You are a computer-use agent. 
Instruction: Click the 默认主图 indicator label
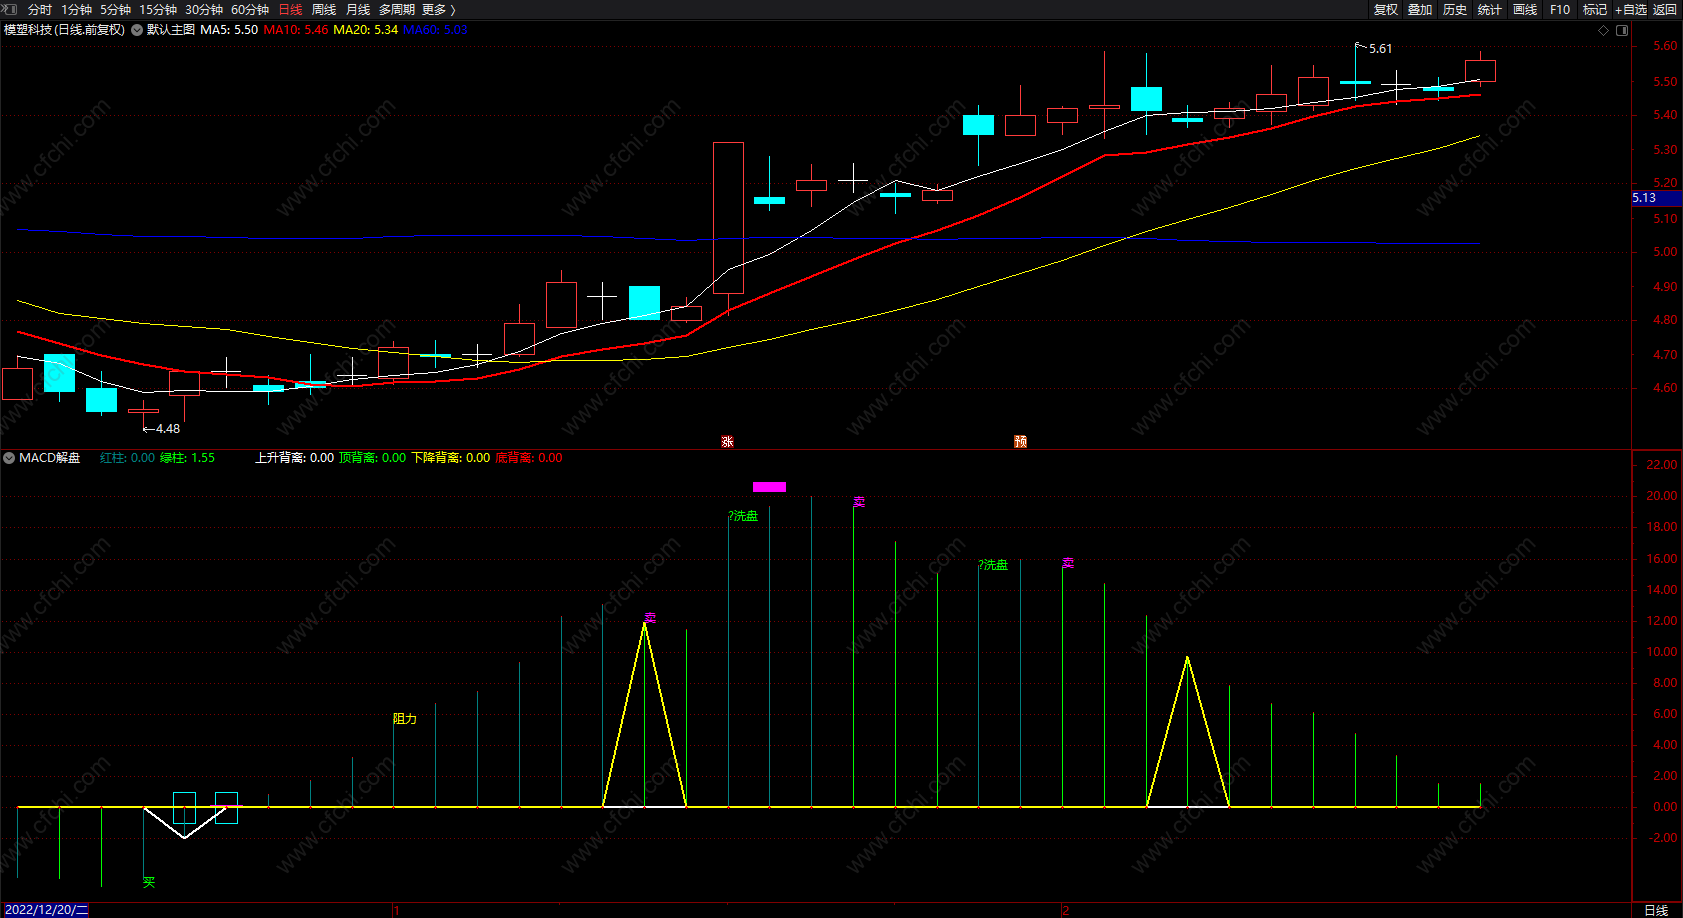[x=171, y=30]
